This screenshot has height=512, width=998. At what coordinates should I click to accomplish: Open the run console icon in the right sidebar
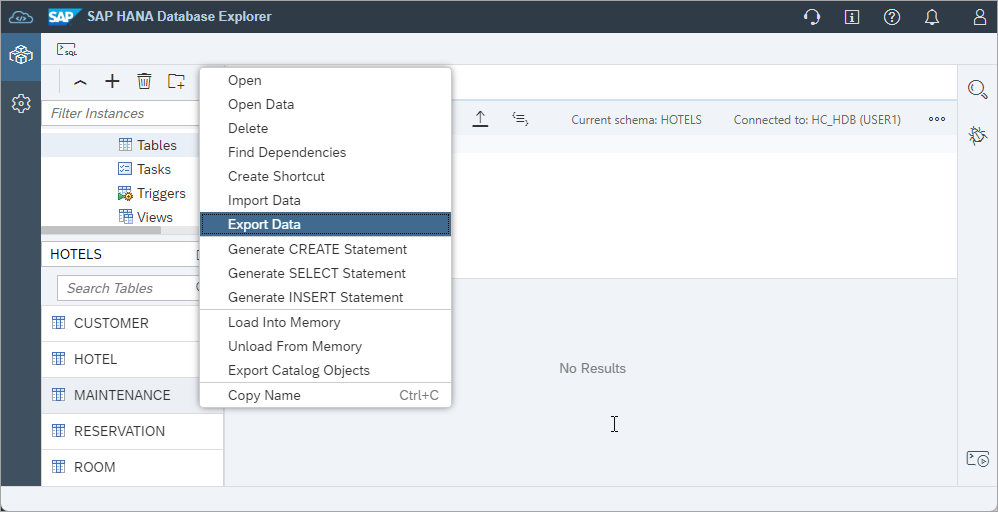(978, 459)
